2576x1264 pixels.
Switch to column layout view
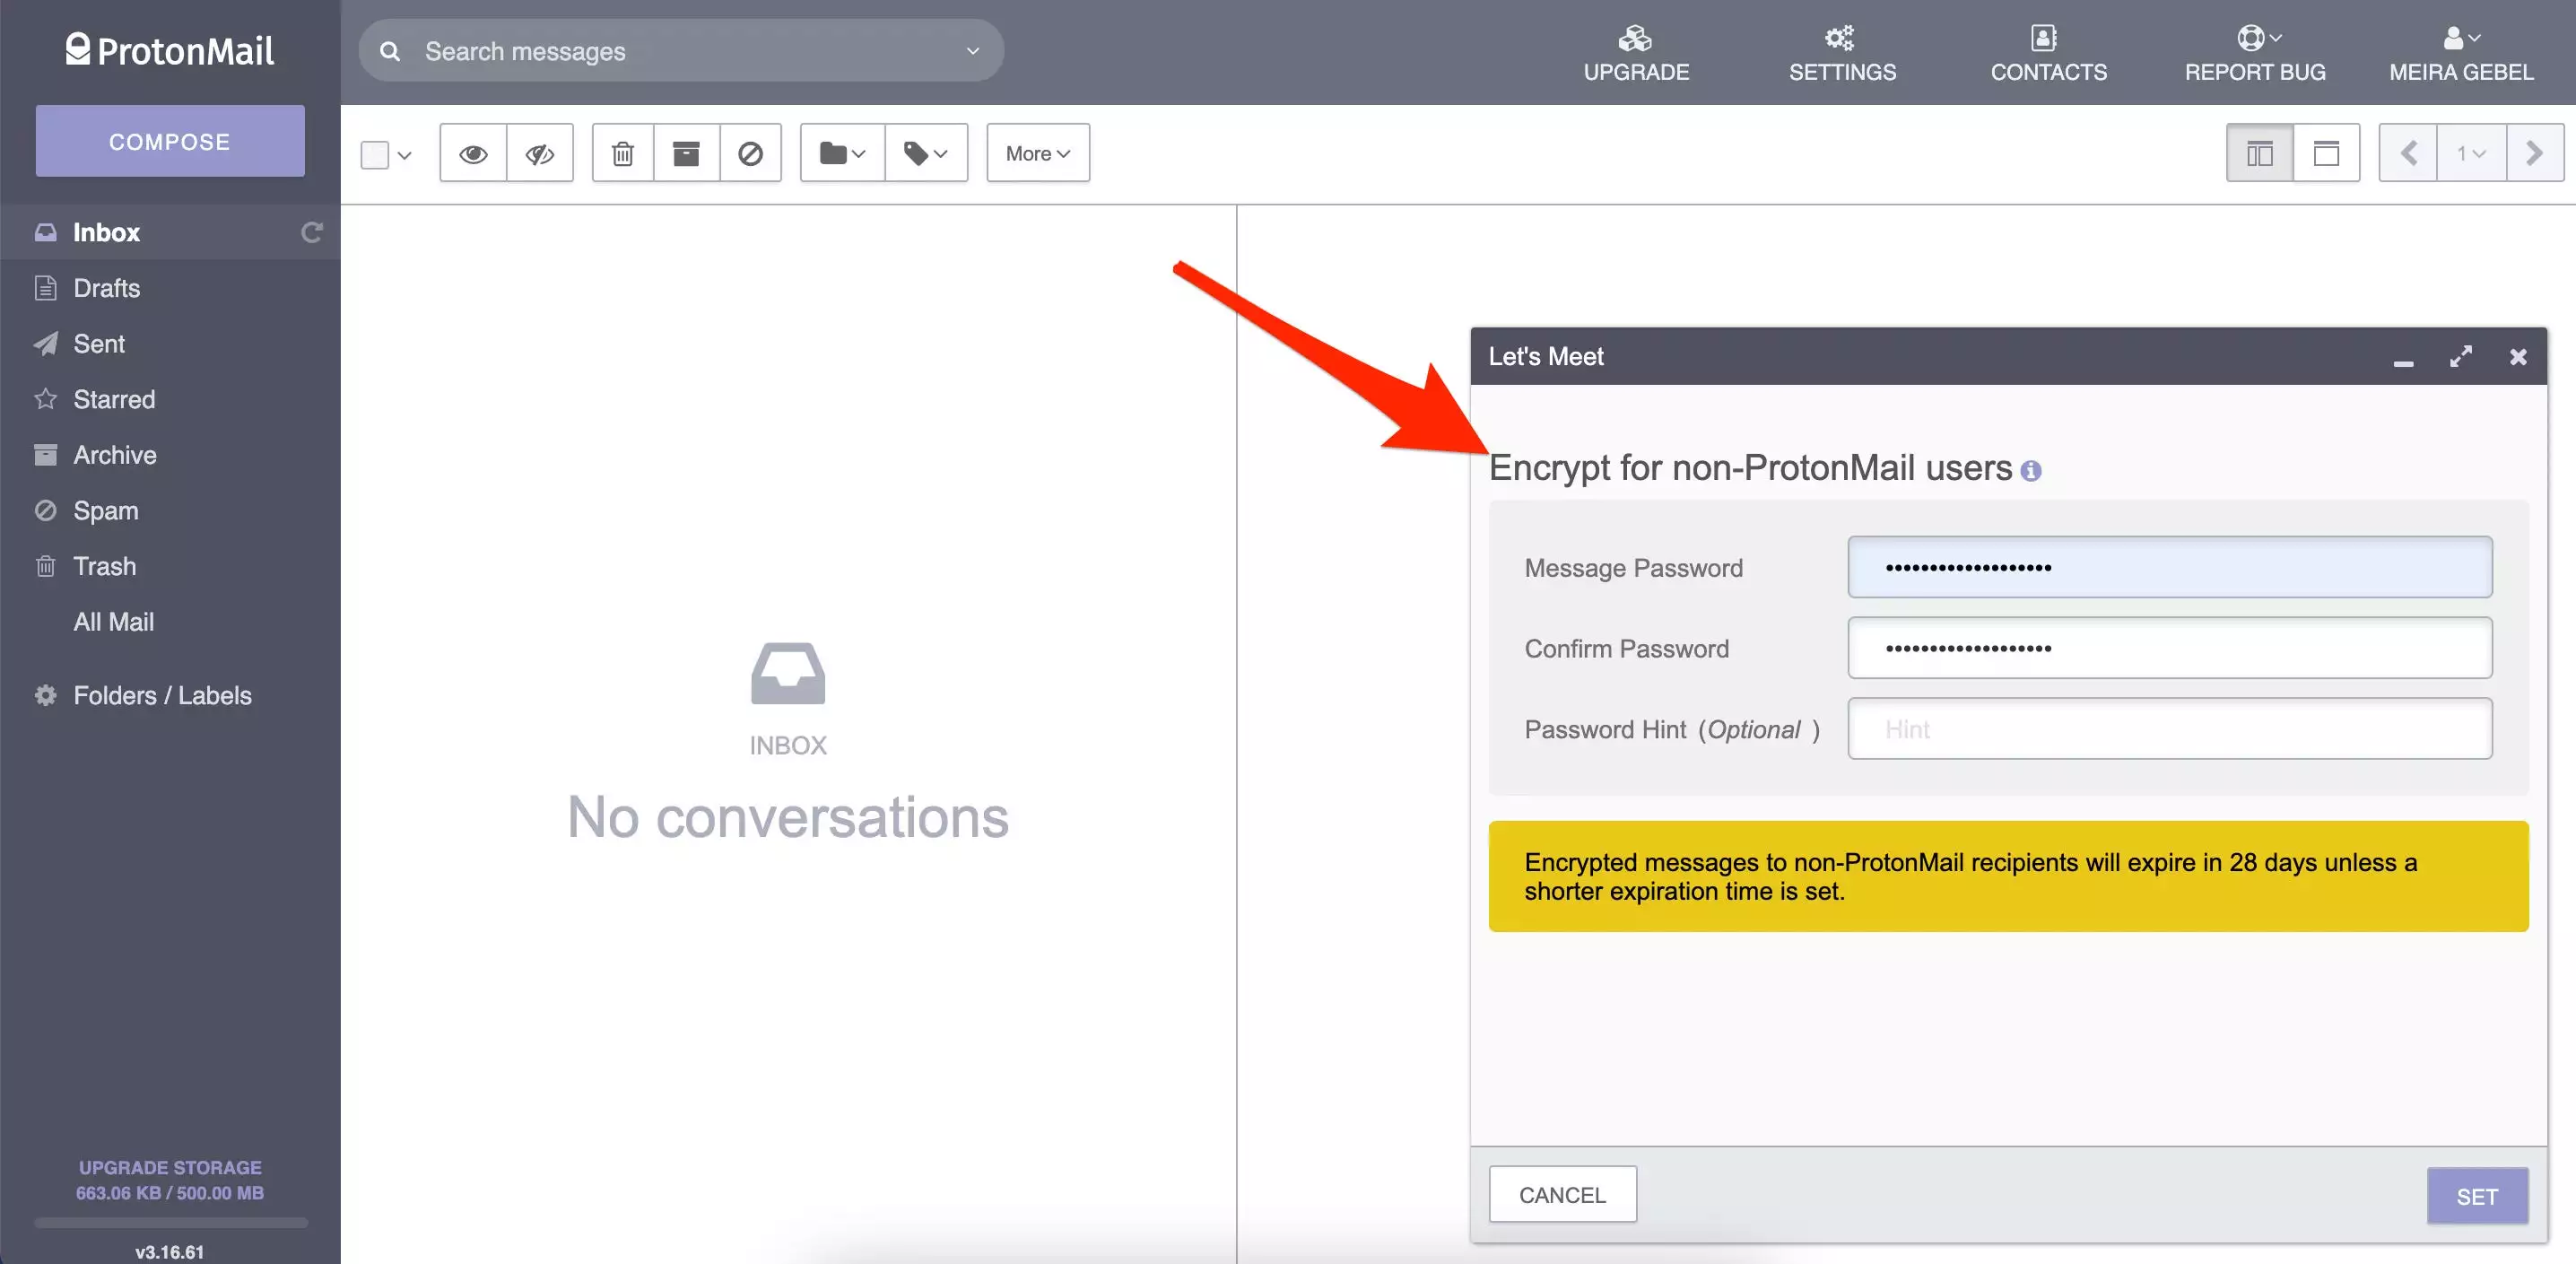pos(2260,153)
